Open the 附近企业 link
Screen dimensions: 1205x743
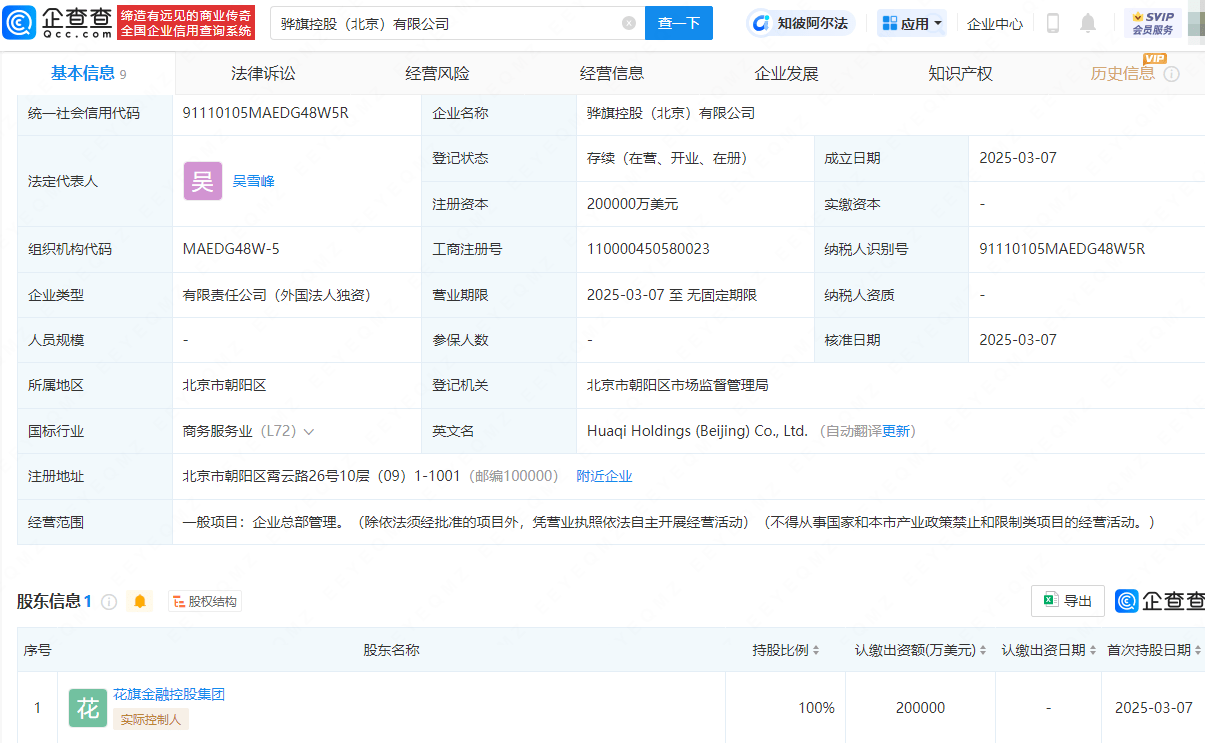click(604, 476)
